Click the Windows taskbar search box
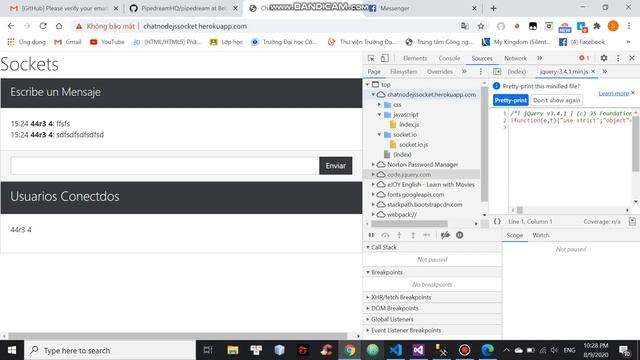Viewport: 640px width, 360px height. click(x=110, y=350)
